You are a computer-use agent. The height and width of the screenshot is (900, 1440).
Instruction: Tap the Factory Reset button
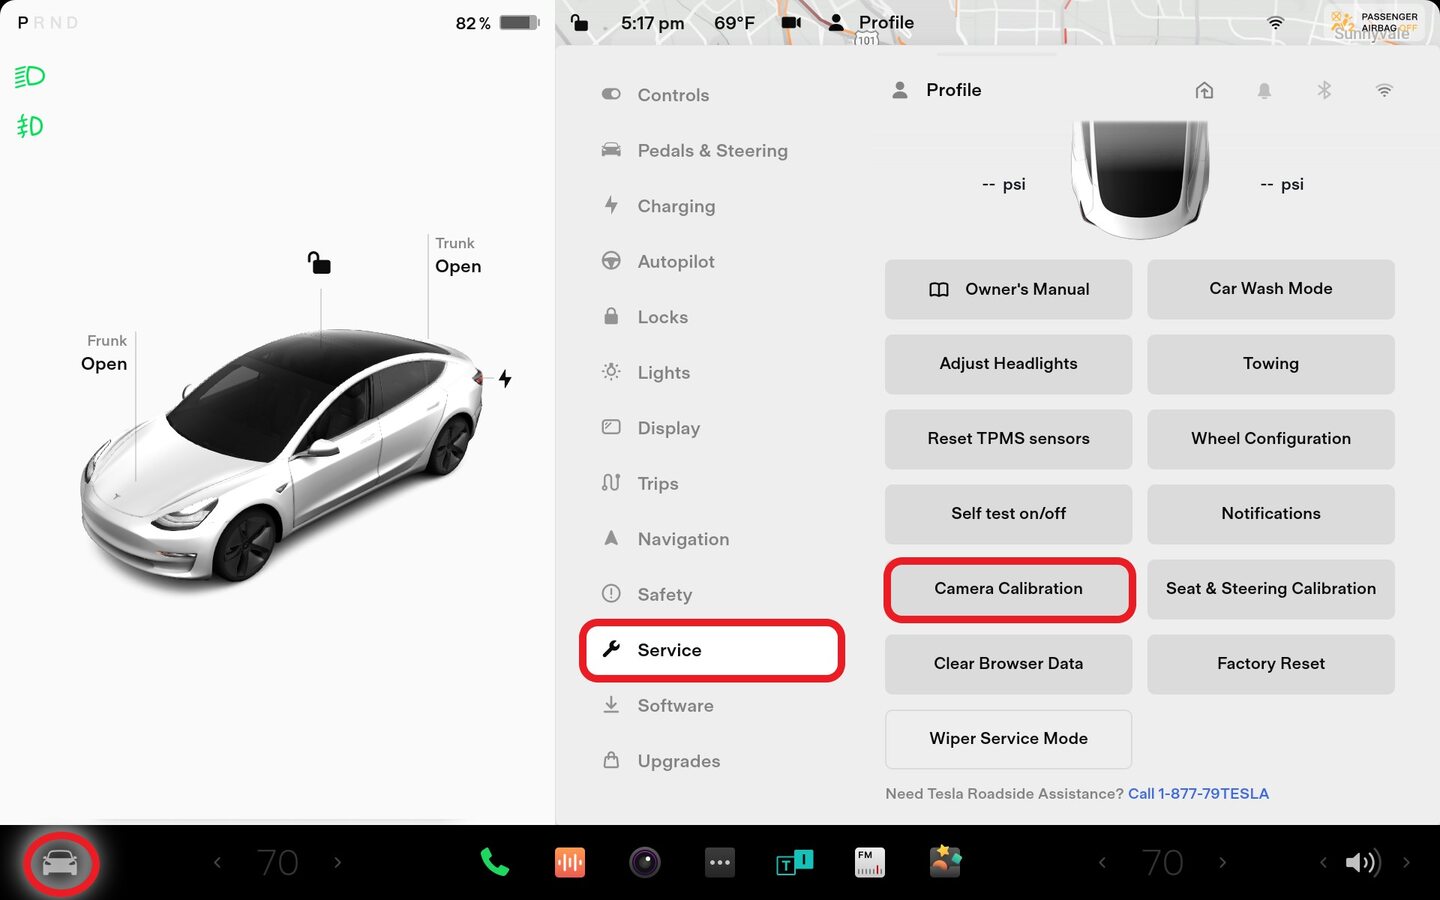point(1271,664)
